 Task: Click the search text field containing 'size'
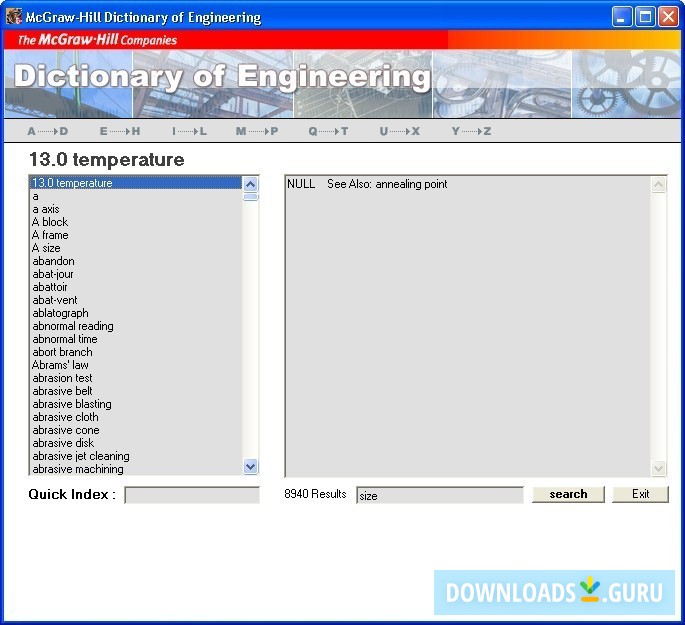(439, 495)
